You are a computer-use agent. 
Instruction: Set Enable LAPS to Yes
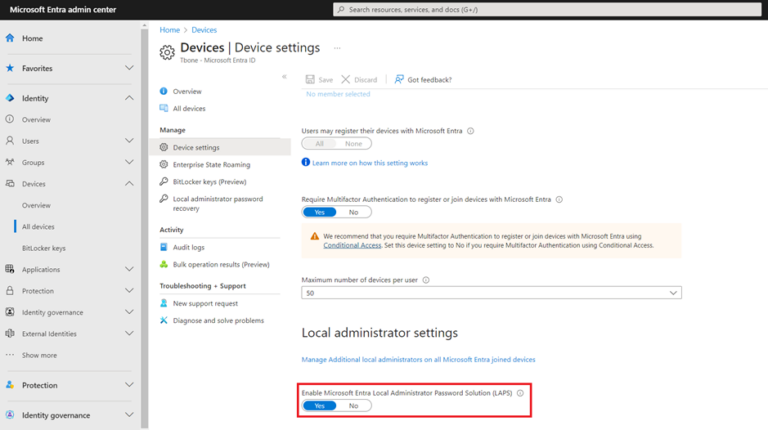click(x=319, y=406)
